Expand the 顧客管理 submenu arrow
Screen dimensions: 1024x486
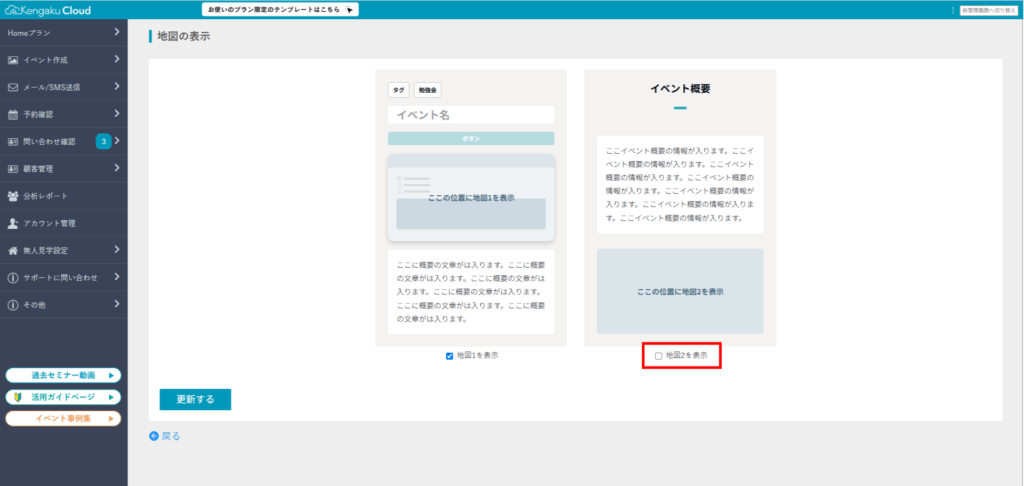coord(117,168)
